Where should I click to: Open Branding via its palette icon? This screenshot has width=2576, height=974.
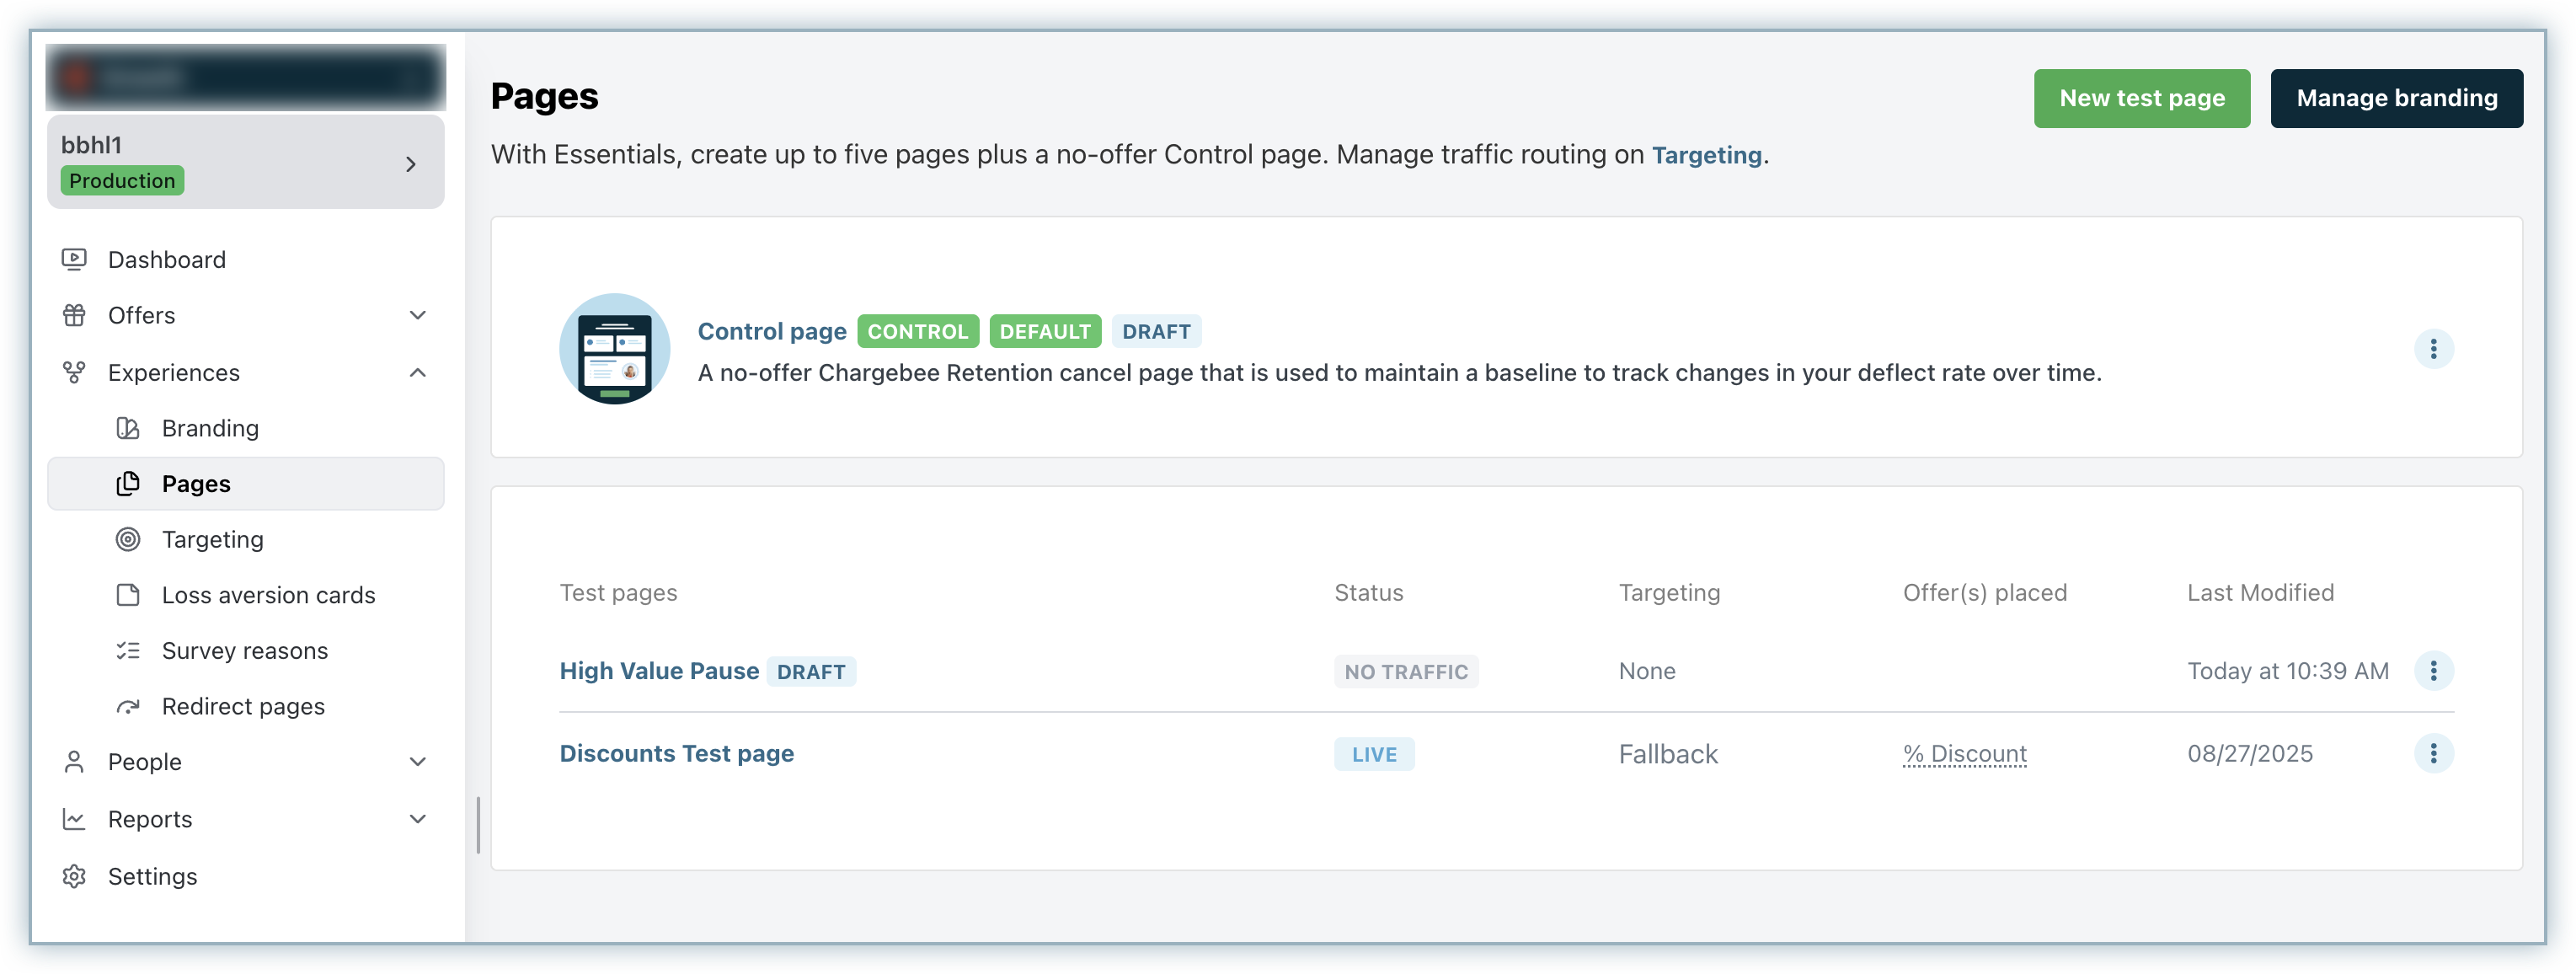(128, 429)
